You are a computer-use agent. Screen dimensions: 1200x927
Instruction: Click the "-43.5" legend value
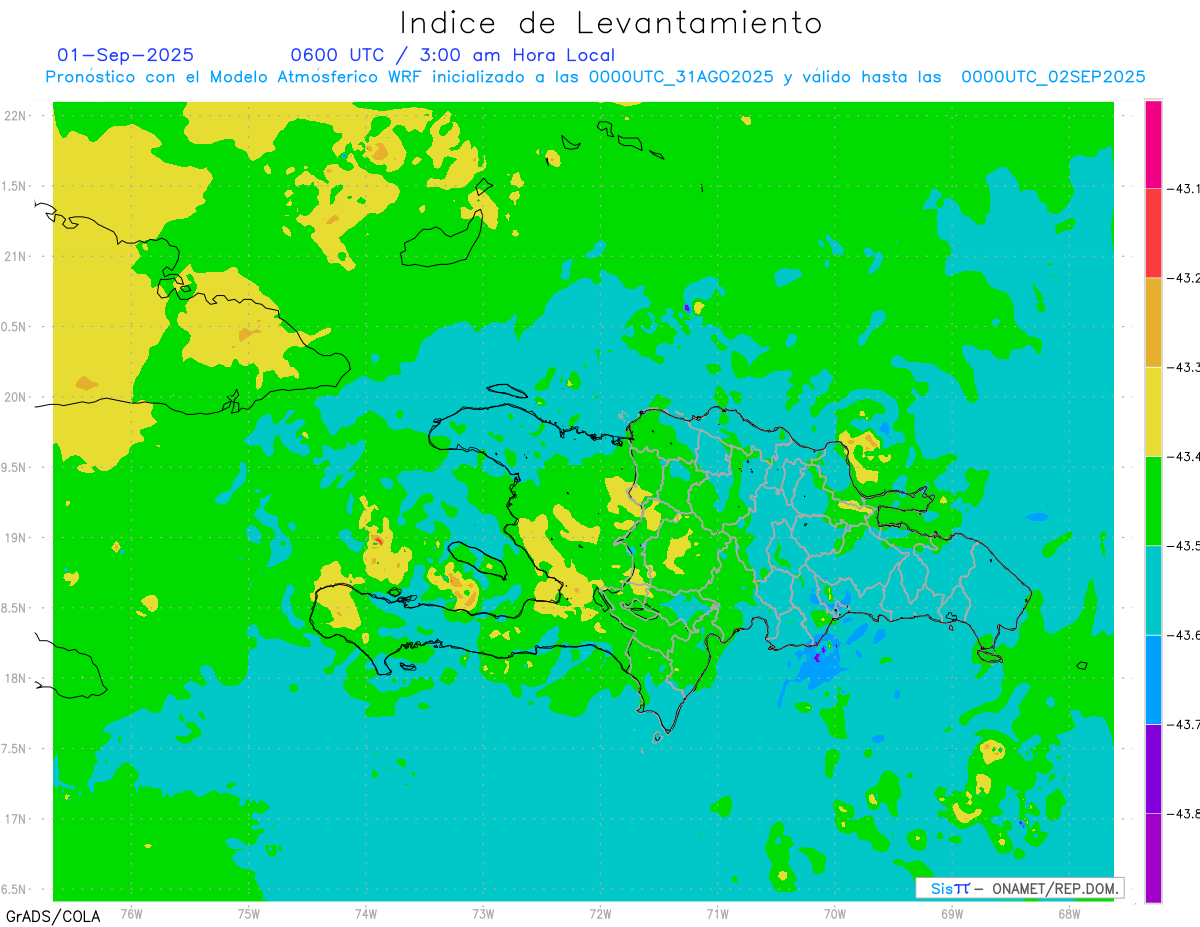point(1184,545)
